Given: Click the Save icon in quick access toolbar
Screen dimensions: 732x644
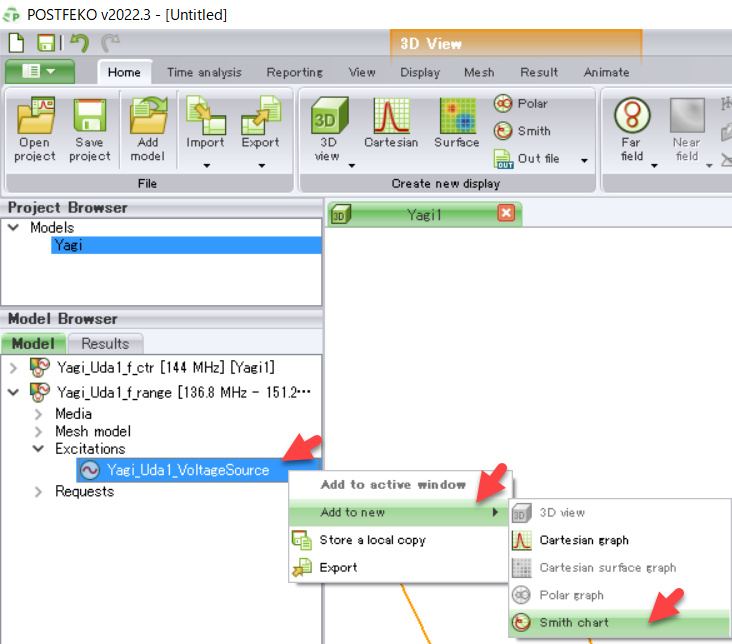Looking at the screenshot, I should pos(46,43).
